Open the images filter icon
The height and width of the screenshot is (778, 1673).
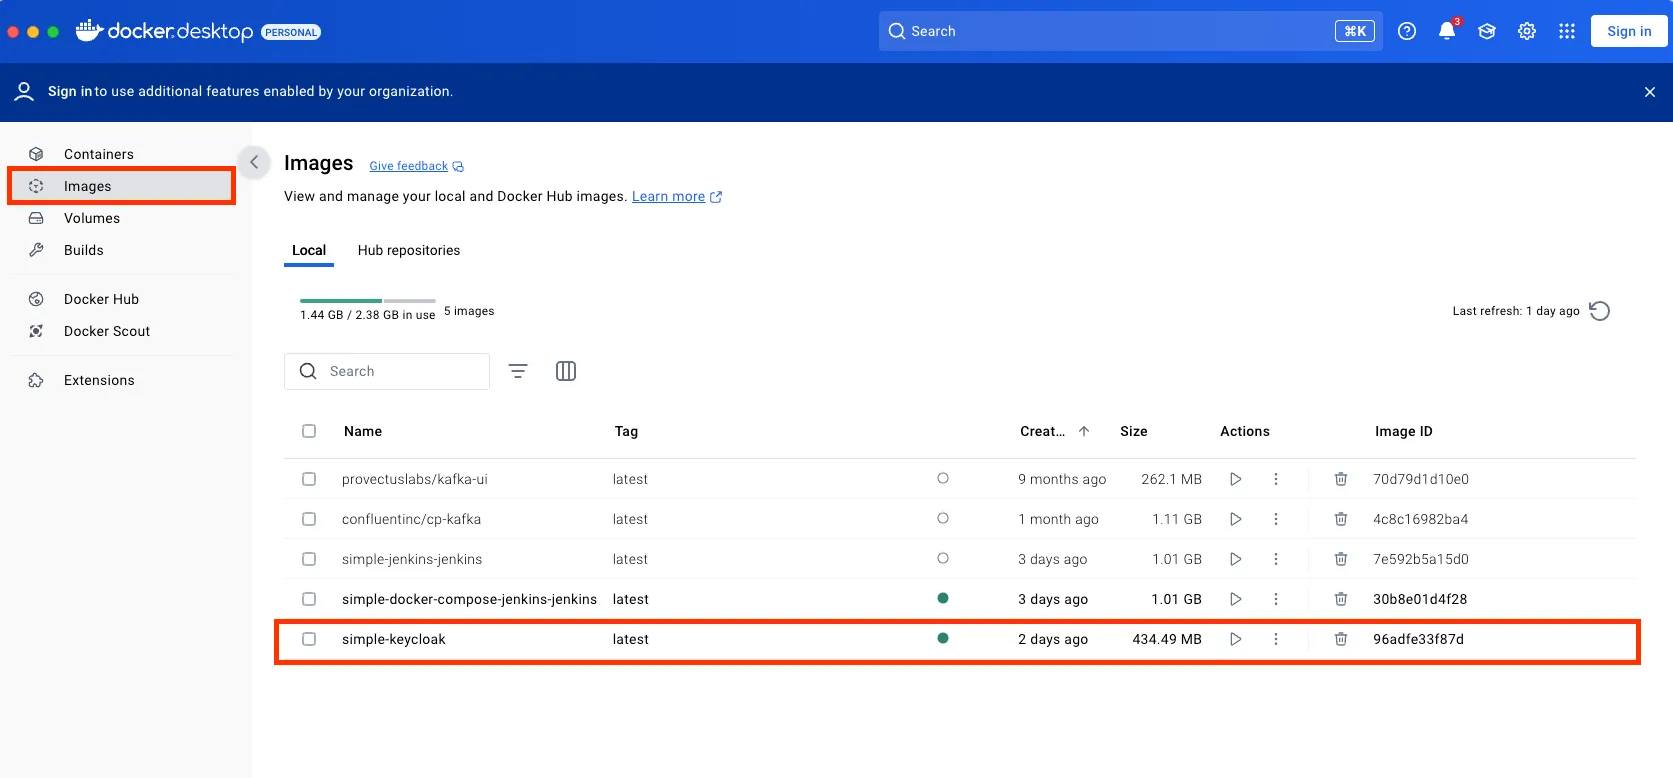[x=518, y=371]
